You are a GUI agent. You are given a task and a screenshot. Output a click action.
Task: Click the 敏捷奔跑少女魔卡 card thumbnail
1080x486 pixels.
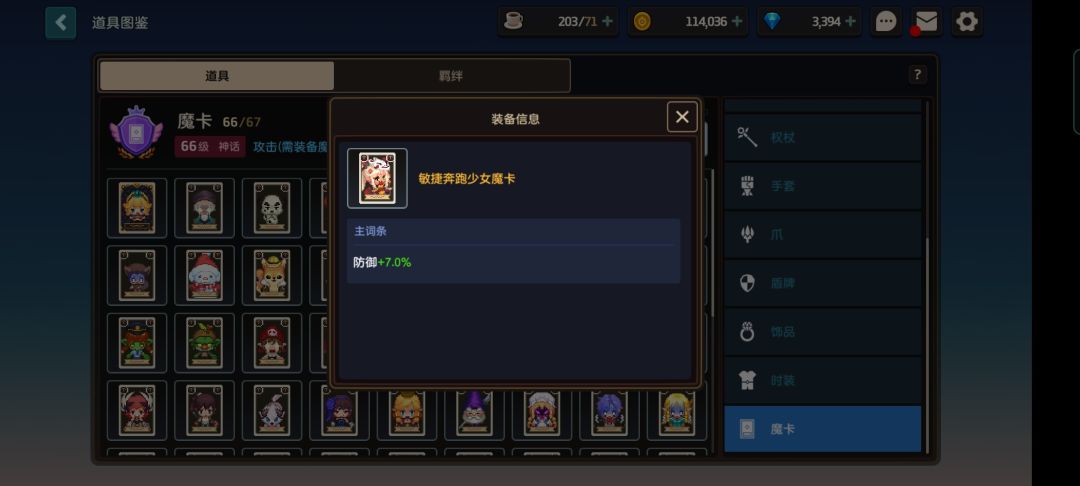point(377,178)
